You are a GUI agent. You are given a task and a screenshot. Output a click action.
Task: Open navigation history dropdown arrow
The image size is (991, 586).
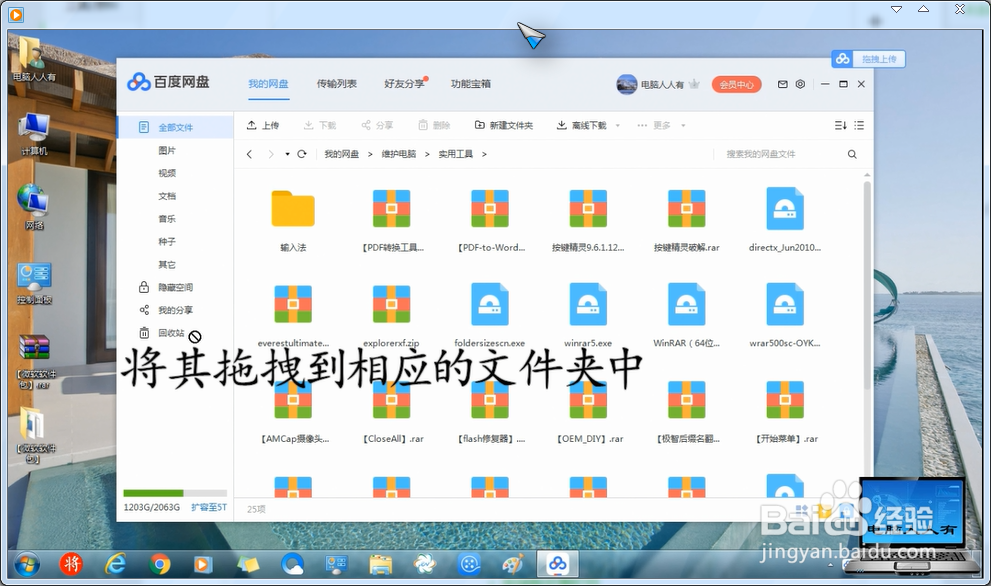[287, 154]
